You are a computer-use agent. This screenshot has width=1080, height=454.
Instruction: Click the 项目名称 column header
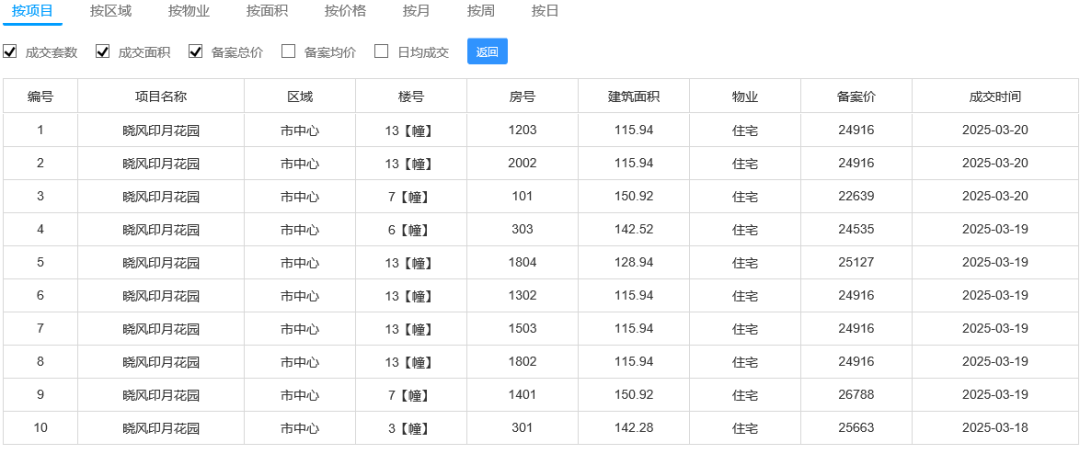point(161,96)
